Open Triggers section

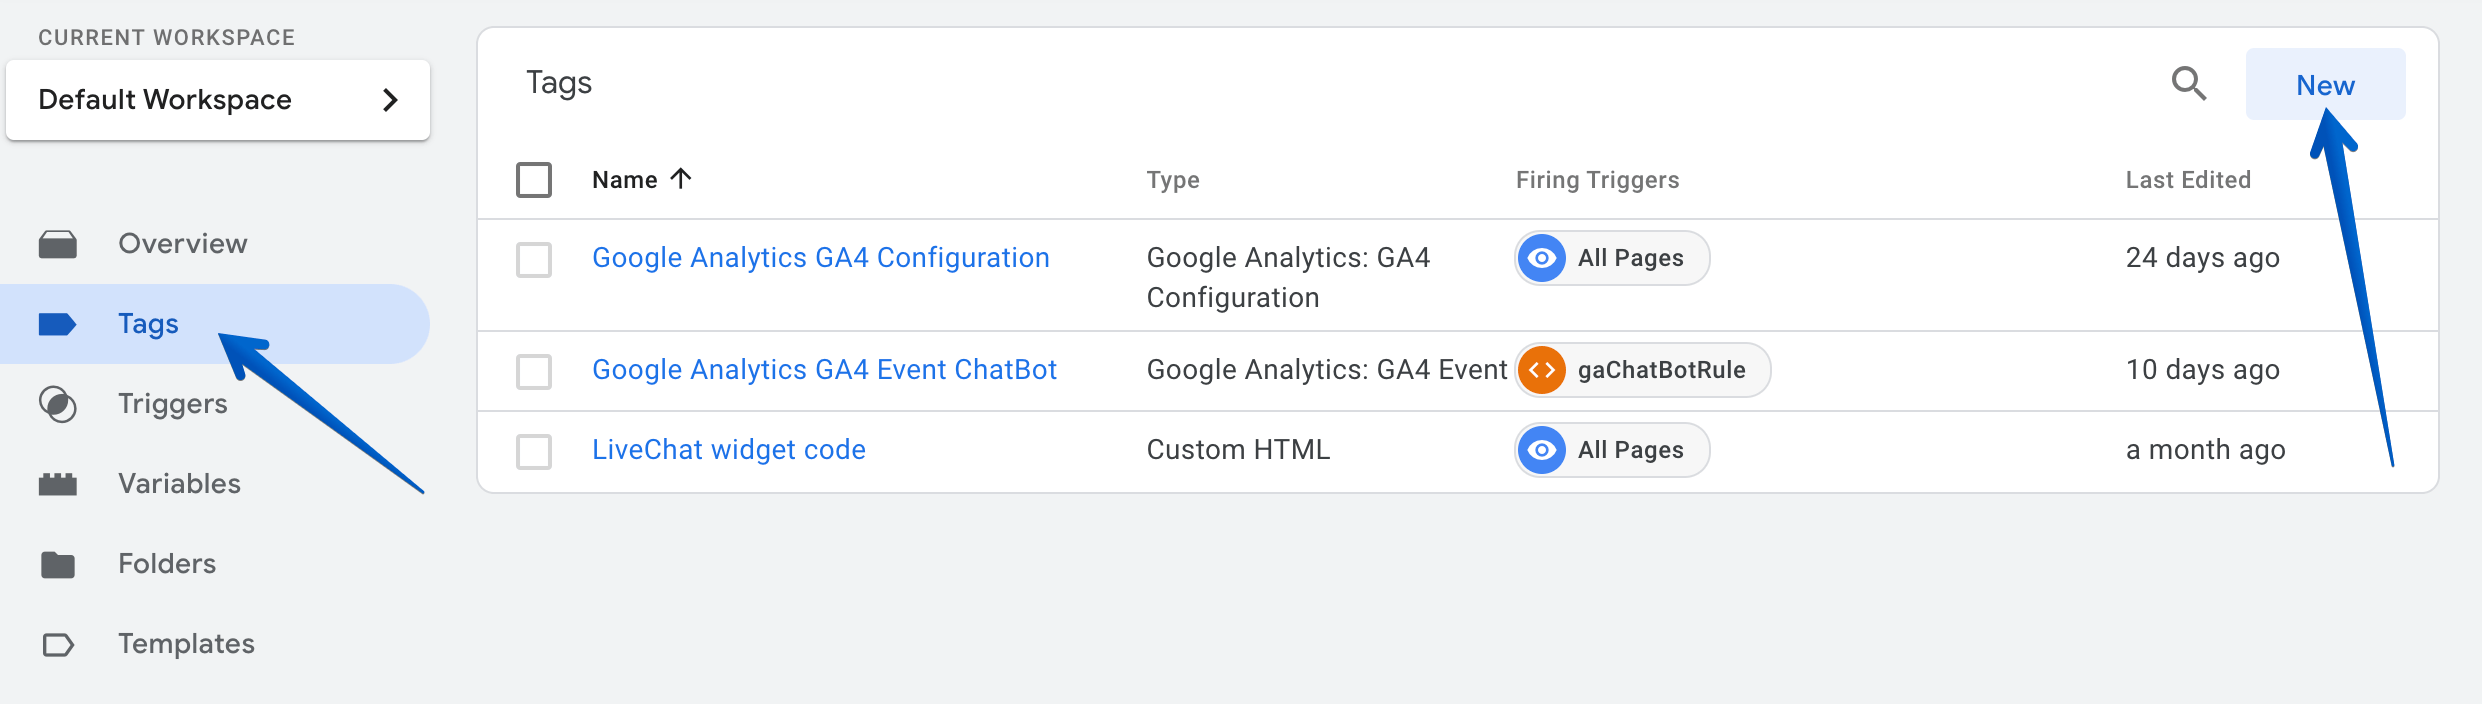[215, 404]
